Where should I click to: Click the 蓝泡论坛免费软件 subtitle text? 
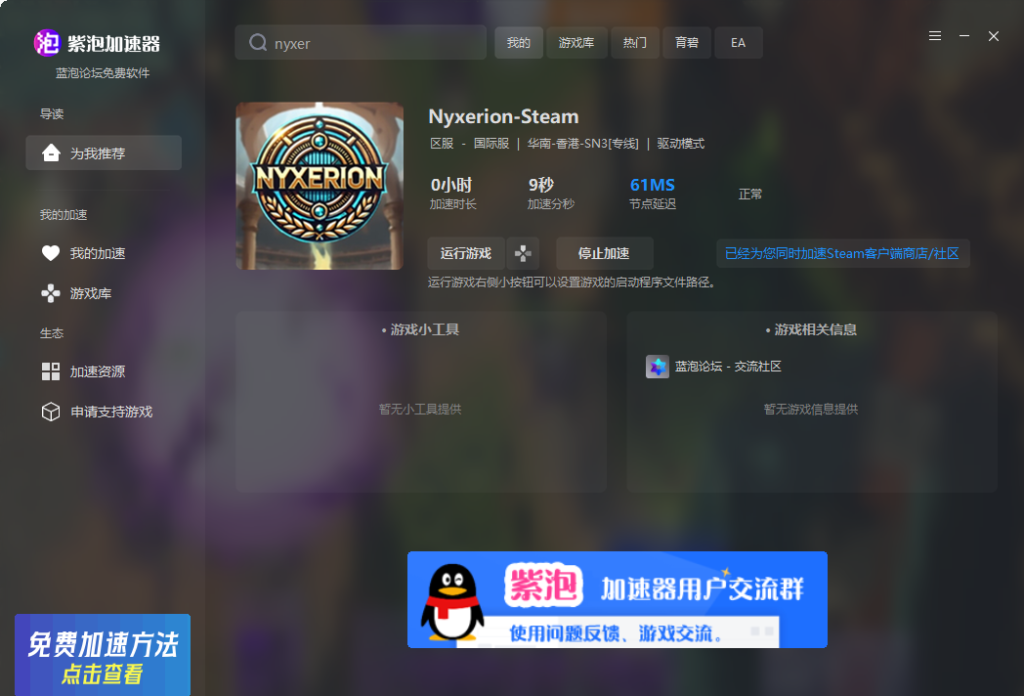(x=103, y=72)
